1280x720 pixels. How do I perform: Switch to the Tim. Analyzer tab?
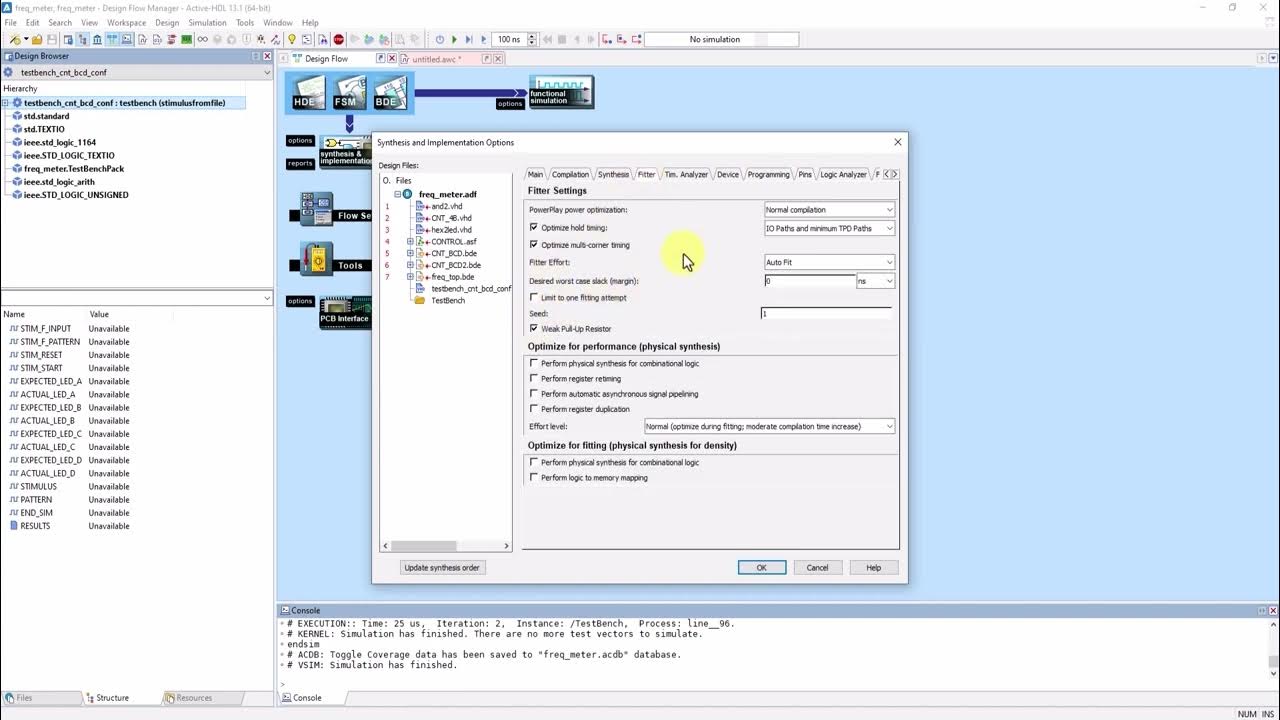686,174
